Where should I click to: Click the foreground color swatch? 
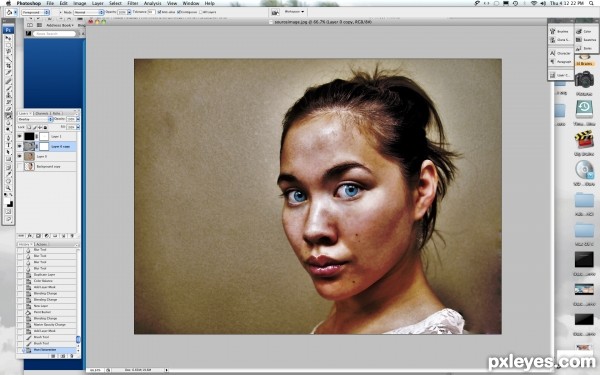(7, 201)
